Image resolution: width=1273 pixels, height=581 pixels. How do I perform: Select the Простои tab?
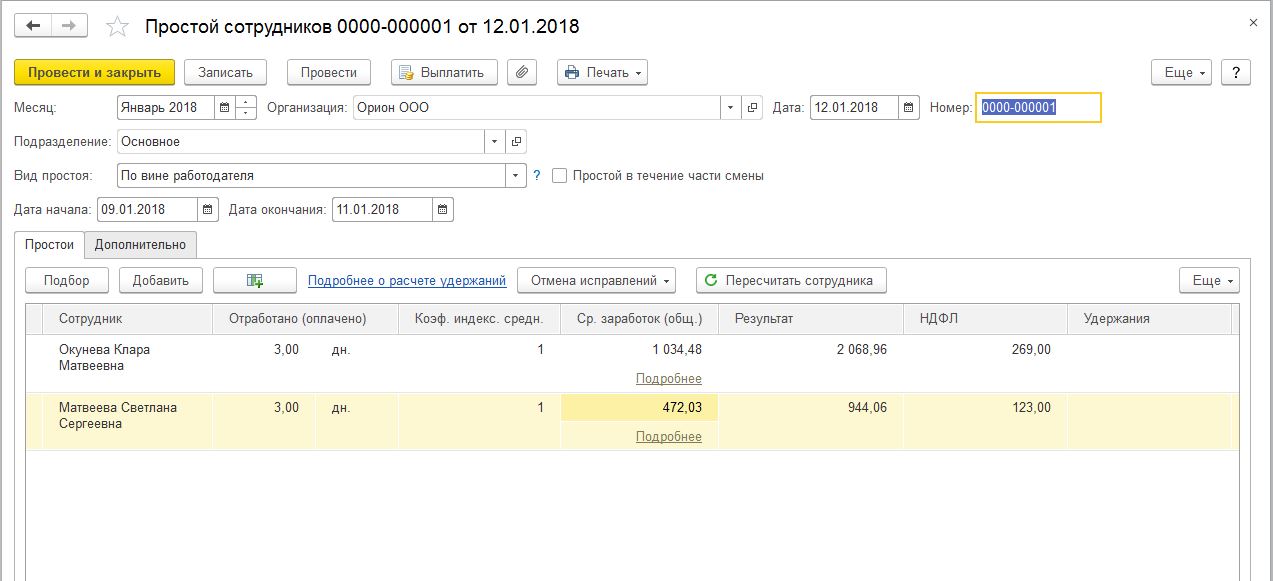point(50,245)
